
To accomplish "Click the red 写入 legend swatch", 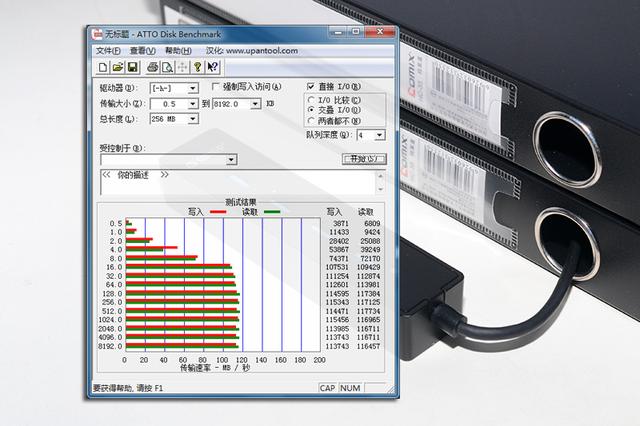I will tap(218, 212).
